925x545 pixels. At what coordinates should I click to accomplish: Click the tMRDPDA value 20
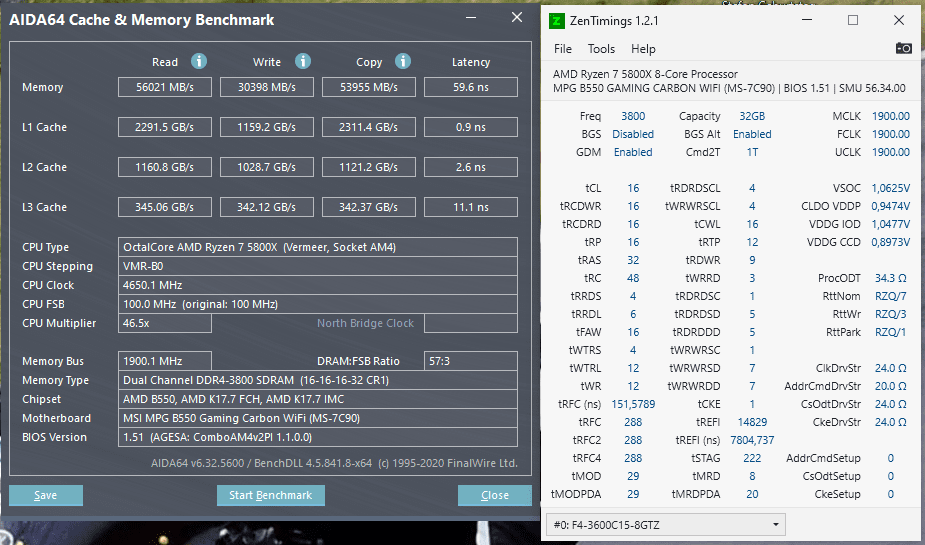point(752,494)
